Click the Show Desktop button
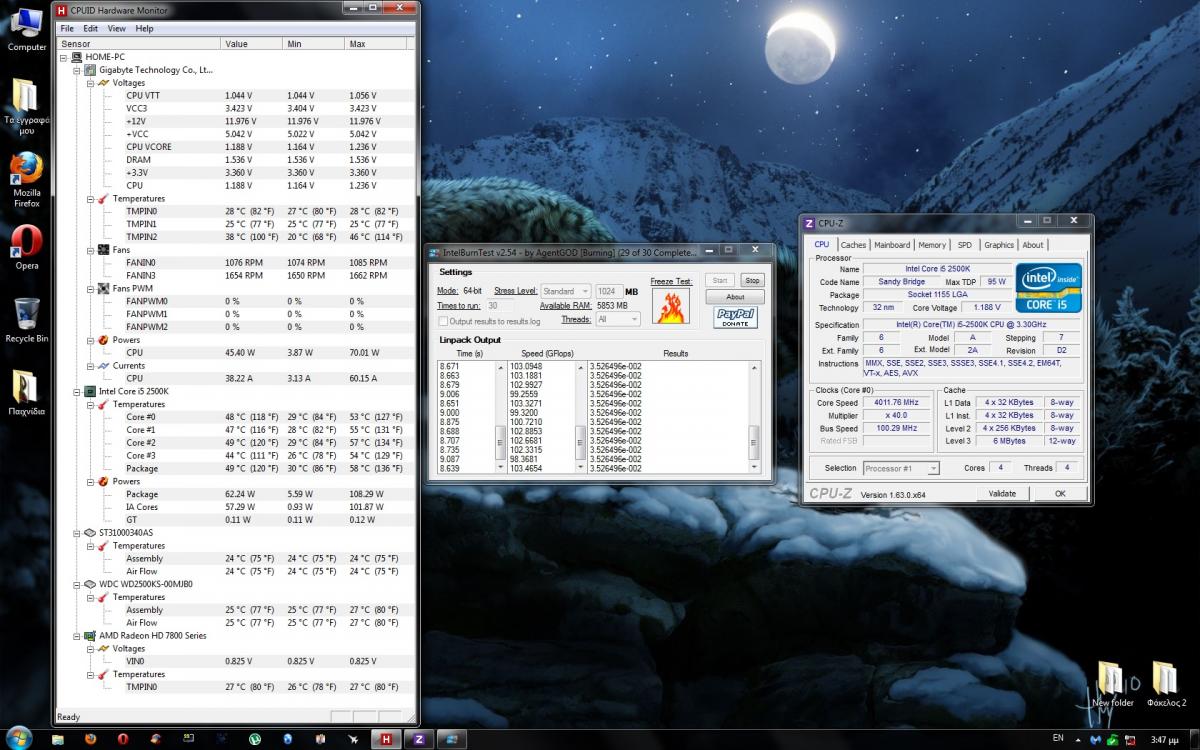Image resolution: width=1200 pixels, height=750 pixels. tap(1194, 739)
